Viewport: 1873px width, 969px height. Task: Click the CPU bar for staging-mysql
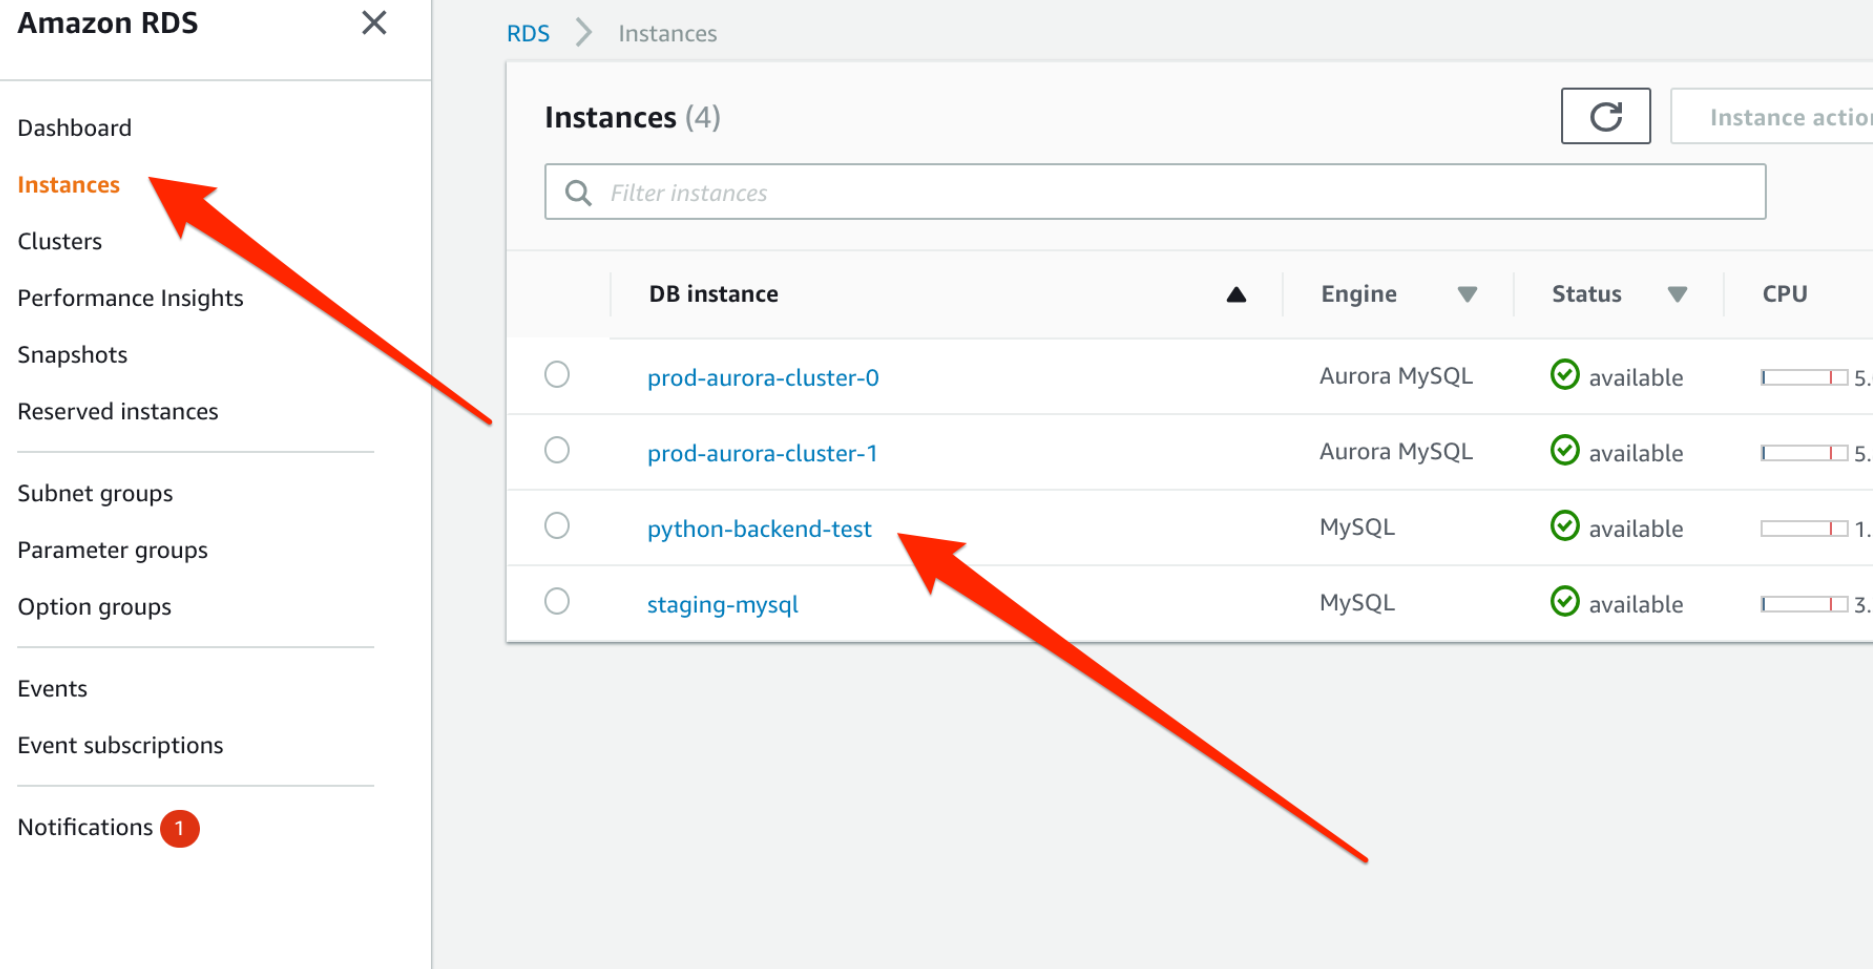click(x=1804, y=604)
